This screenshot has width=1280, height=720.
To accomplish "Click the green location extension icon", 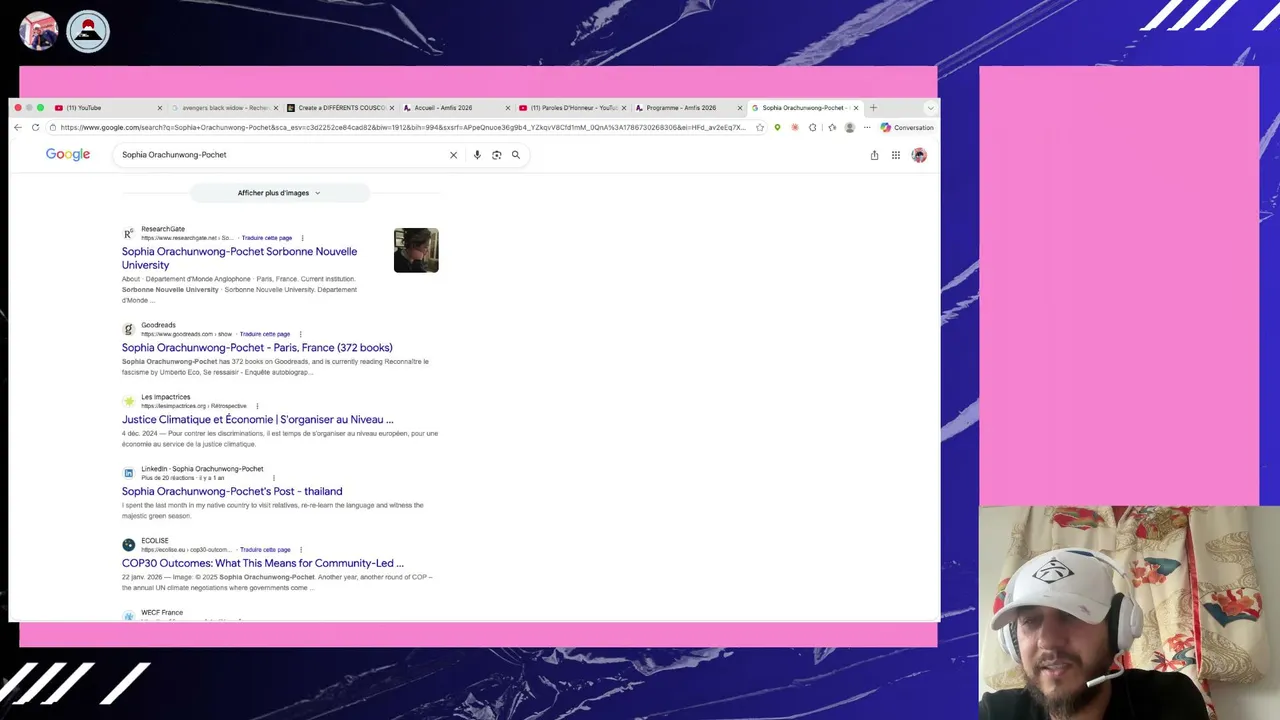I will point(777,127).
